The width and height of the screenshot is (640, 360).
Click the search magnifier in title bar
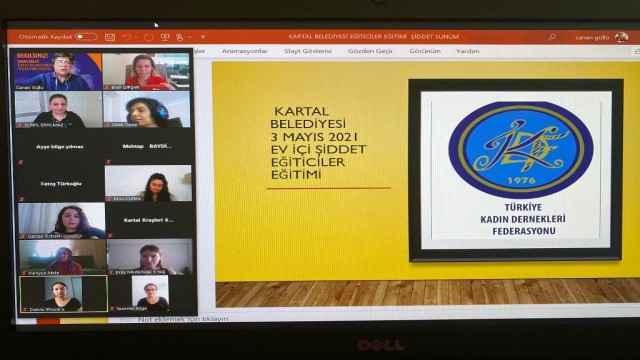(552, 37)
